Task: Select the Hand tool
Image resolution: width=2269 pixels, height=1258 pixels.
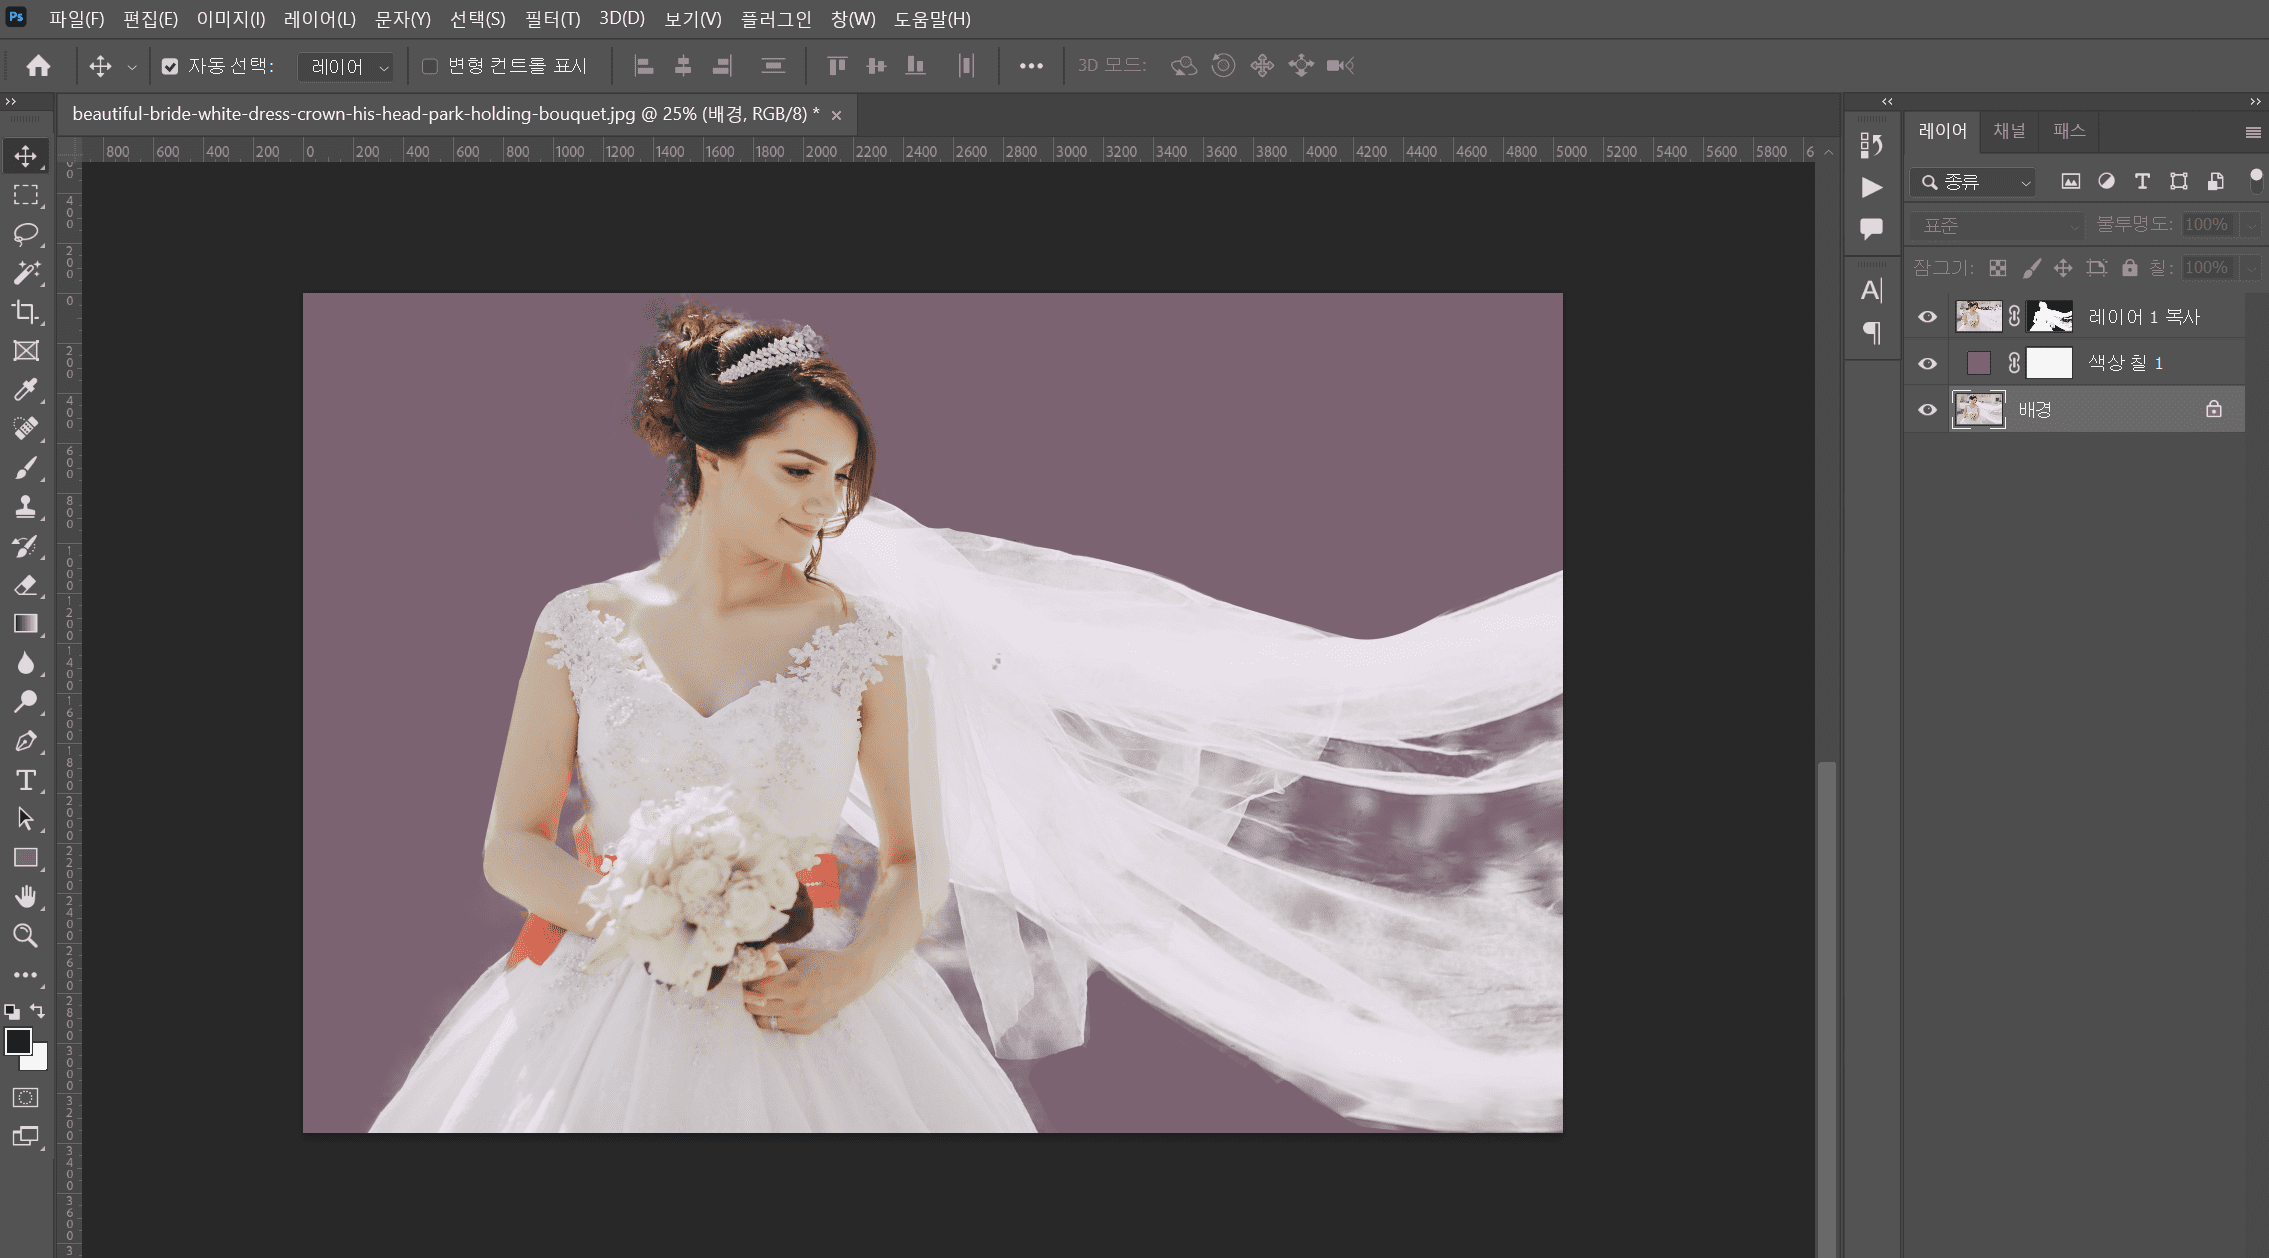Action: point(26,896)
